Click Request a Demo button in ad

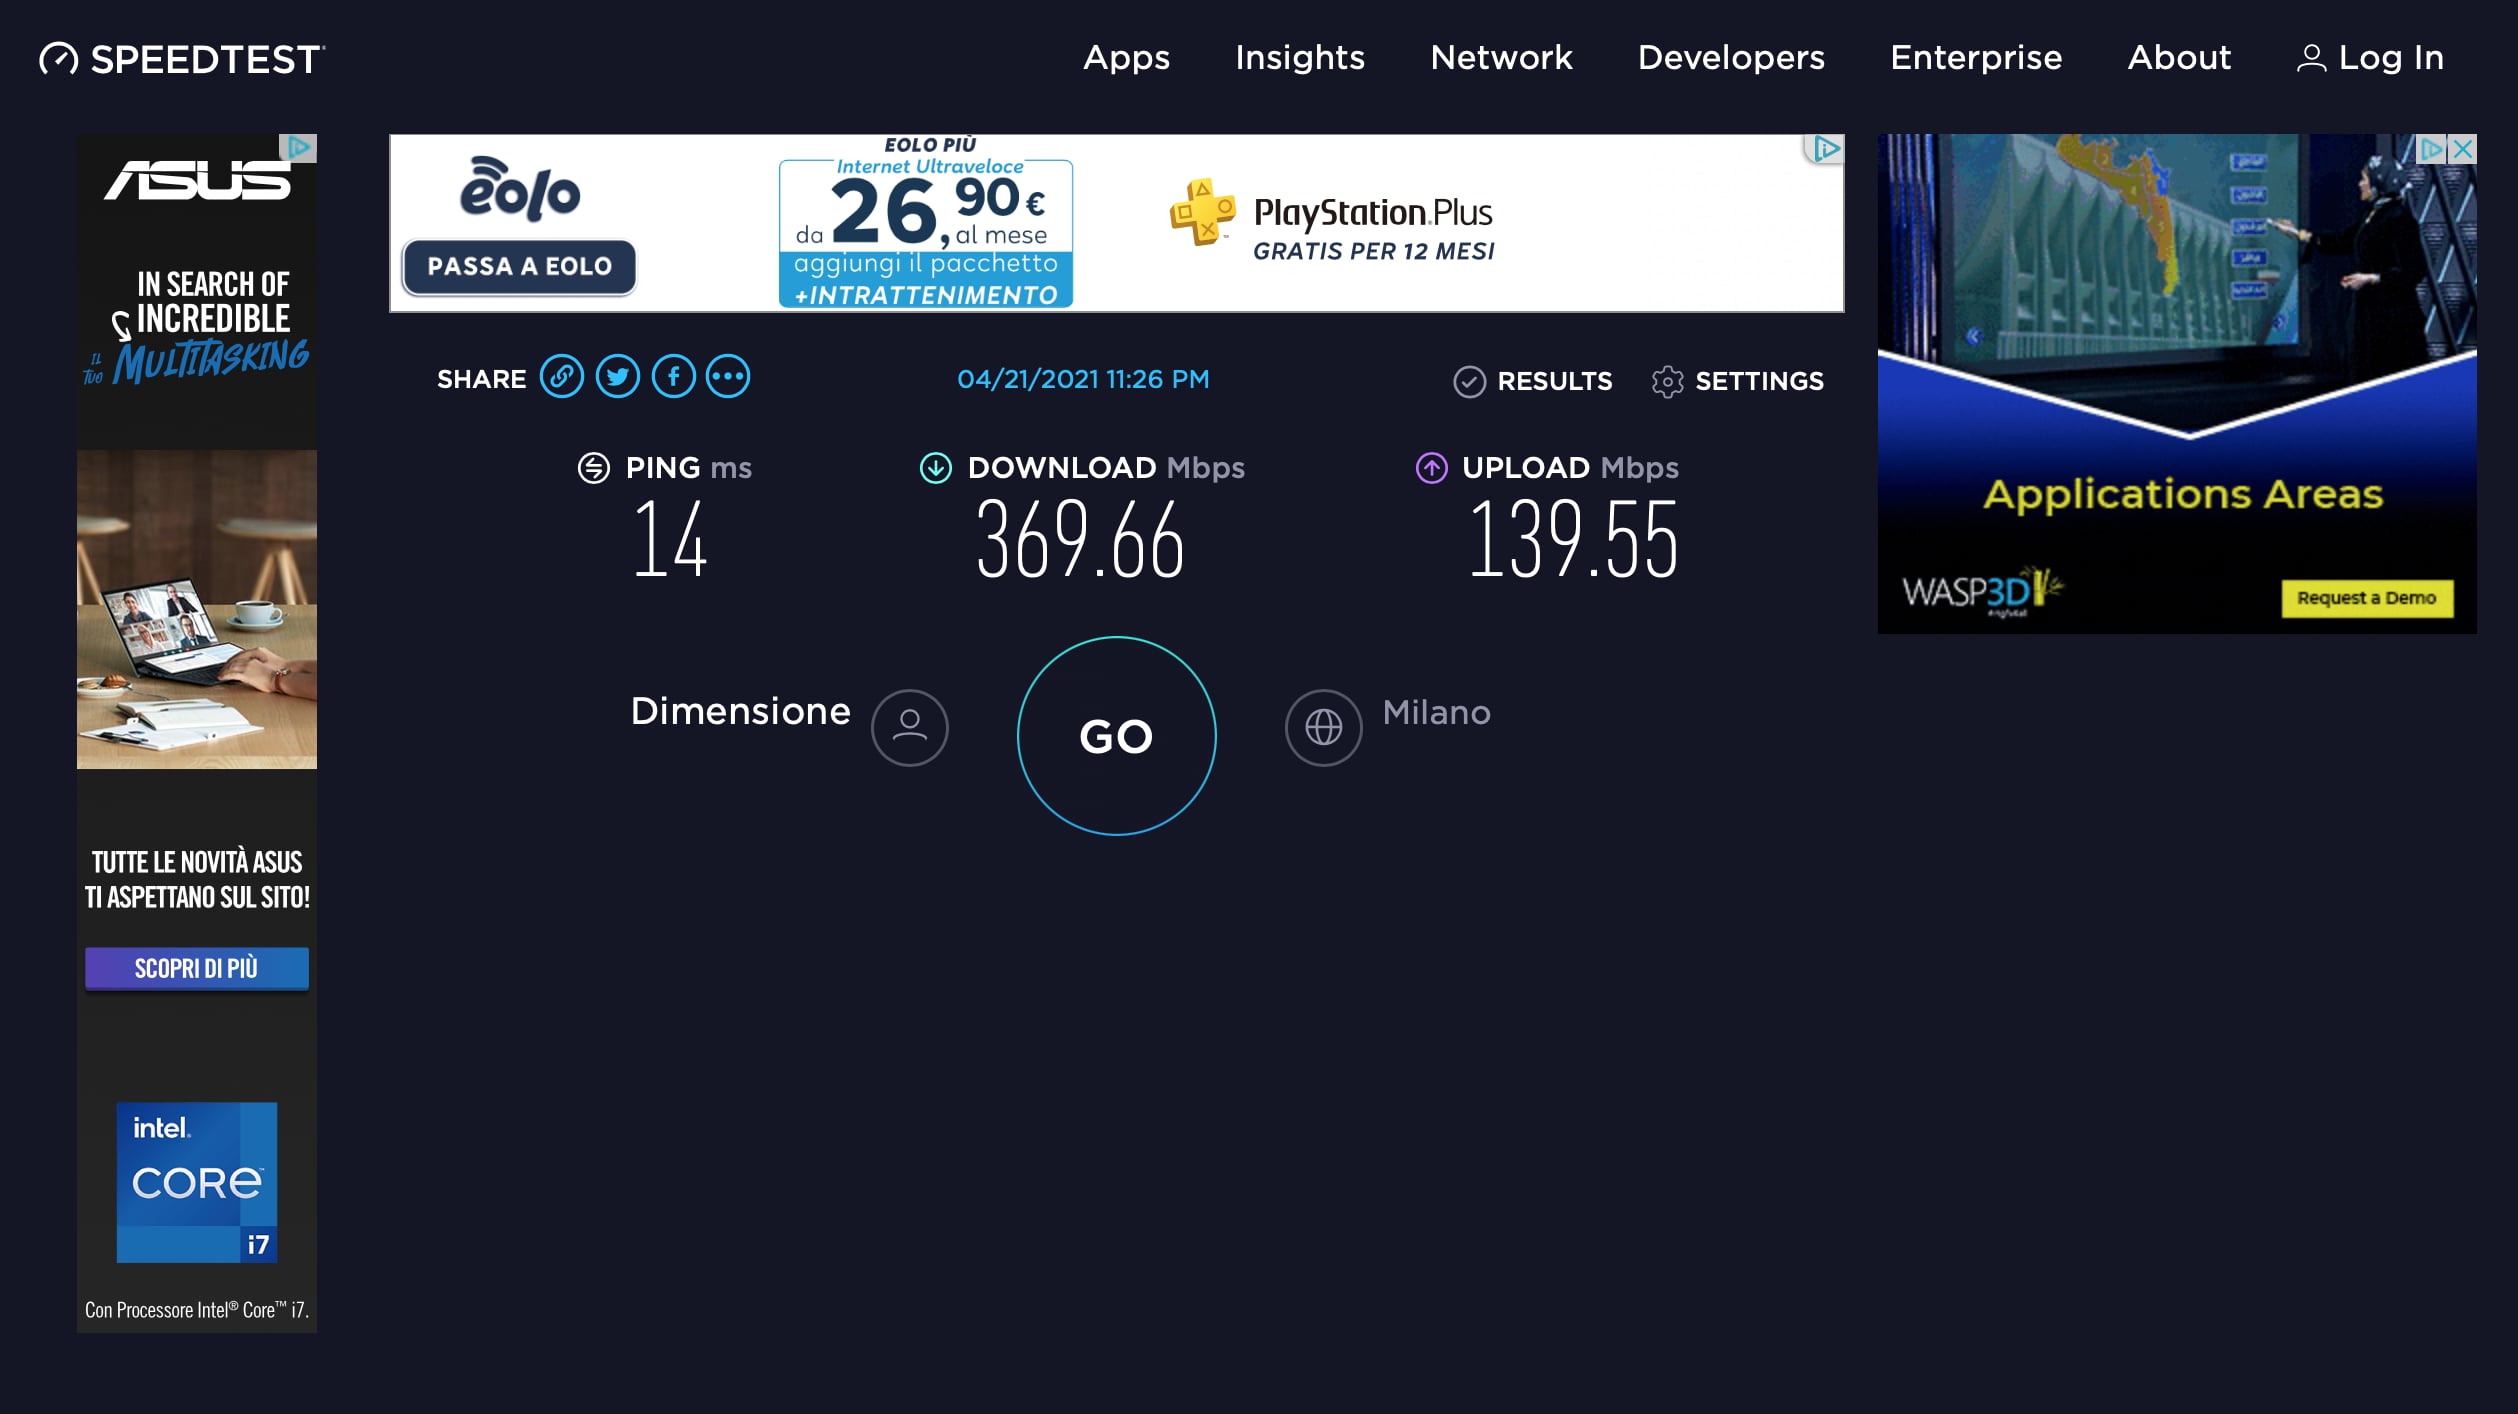point(2366,598)
